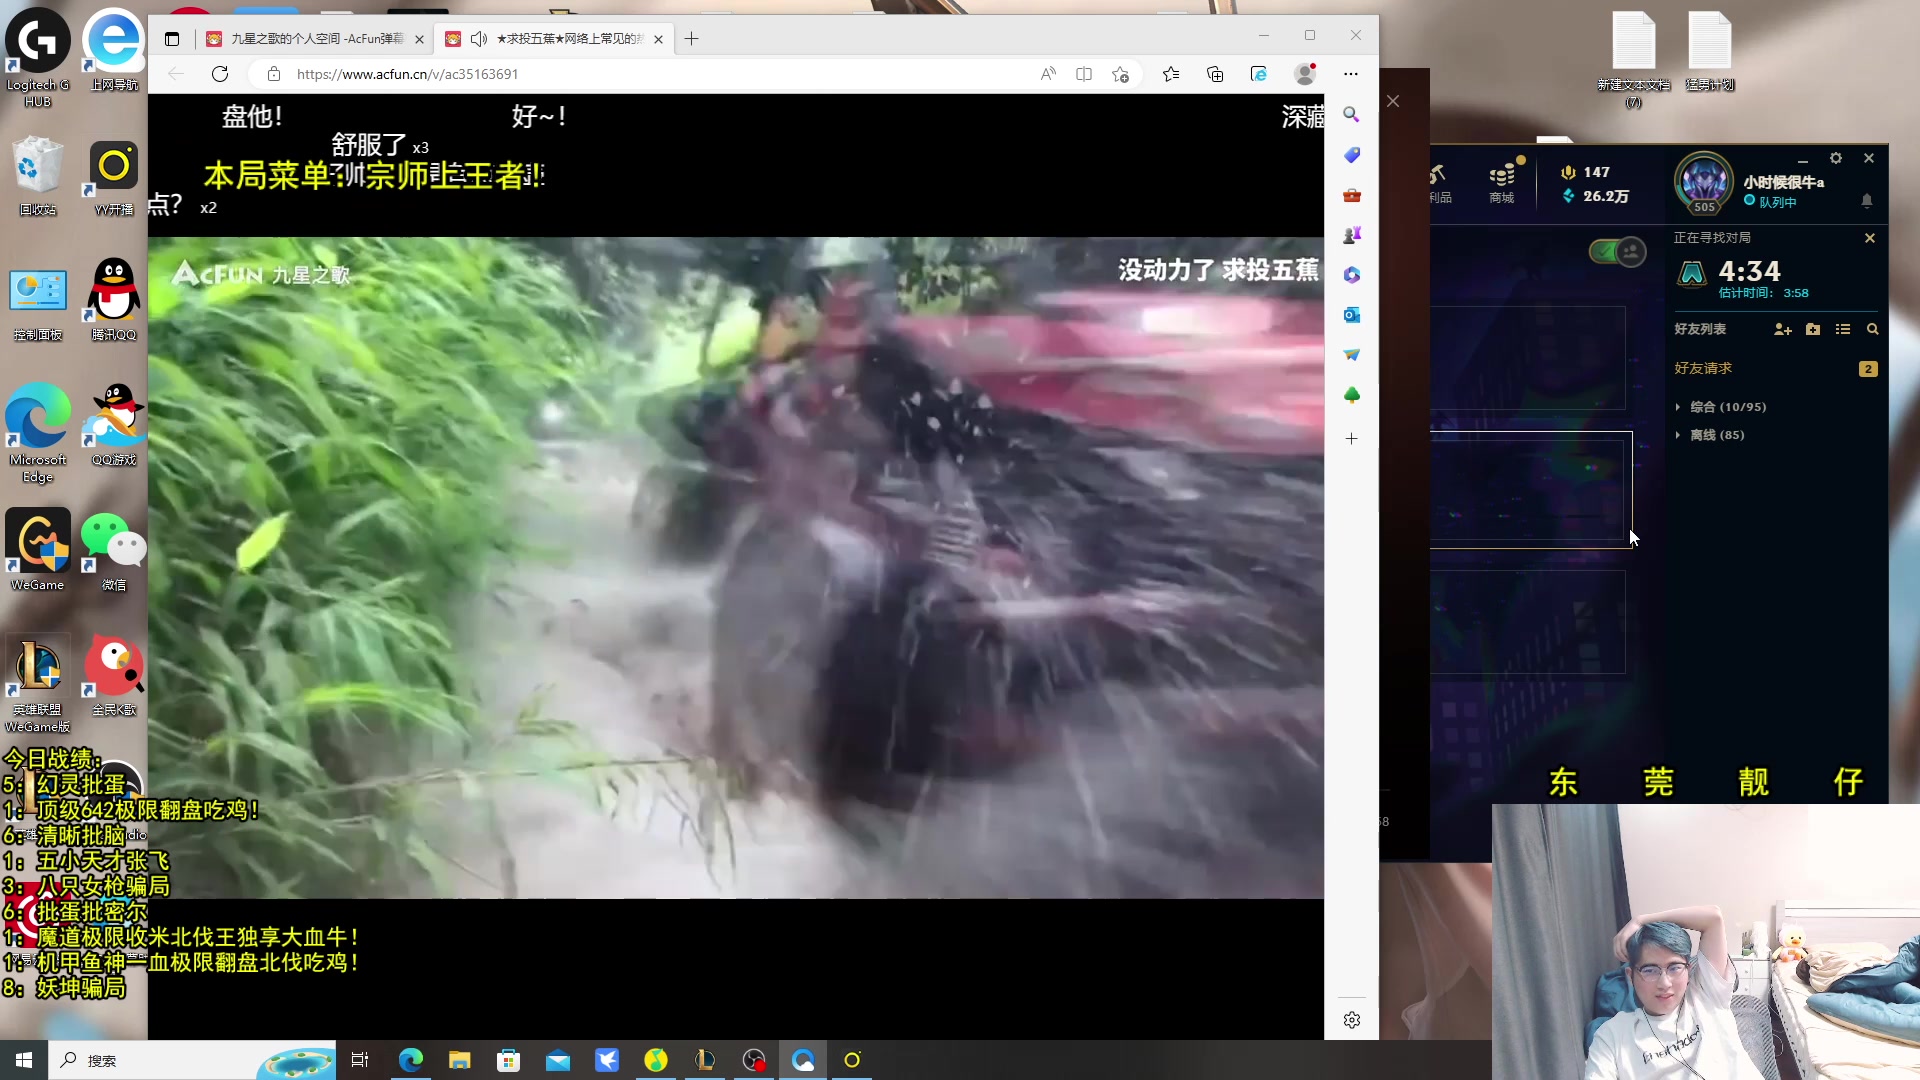Refresh the AcFun page
Screen dimensions: 1920x1080
pos(220,74)
